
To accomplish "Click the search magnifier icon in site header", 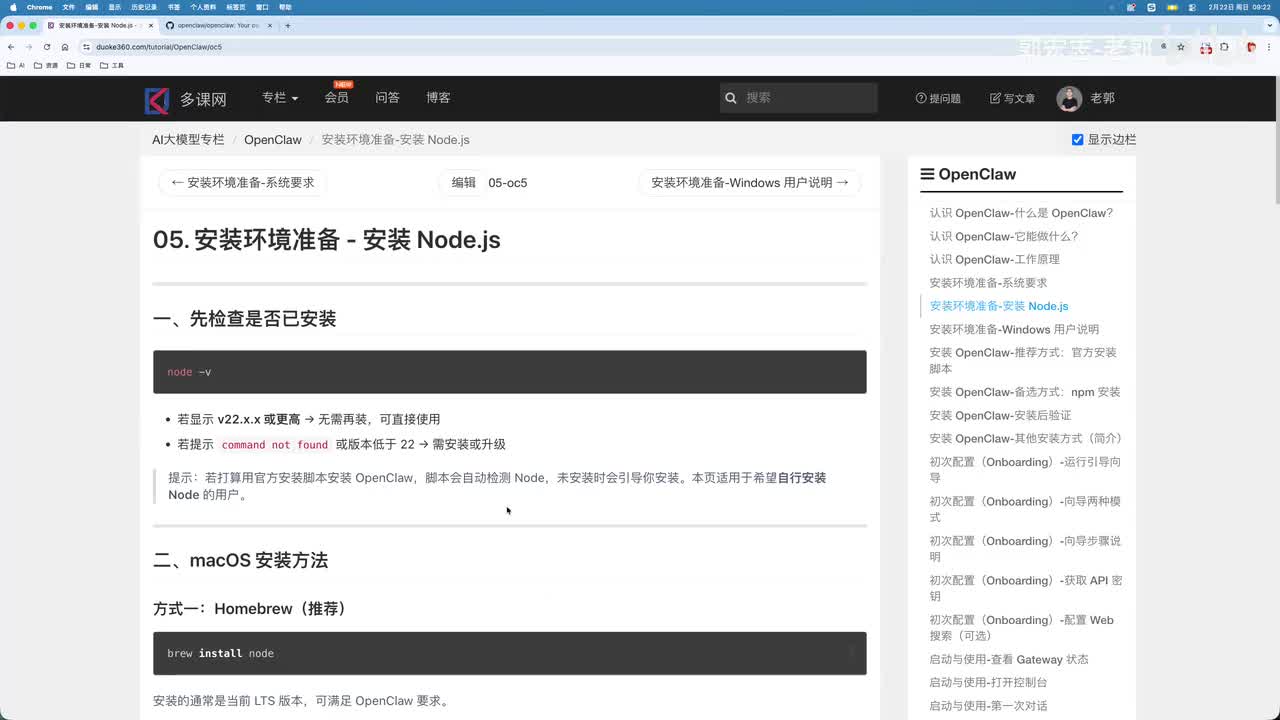I will [x=731, y=98].
